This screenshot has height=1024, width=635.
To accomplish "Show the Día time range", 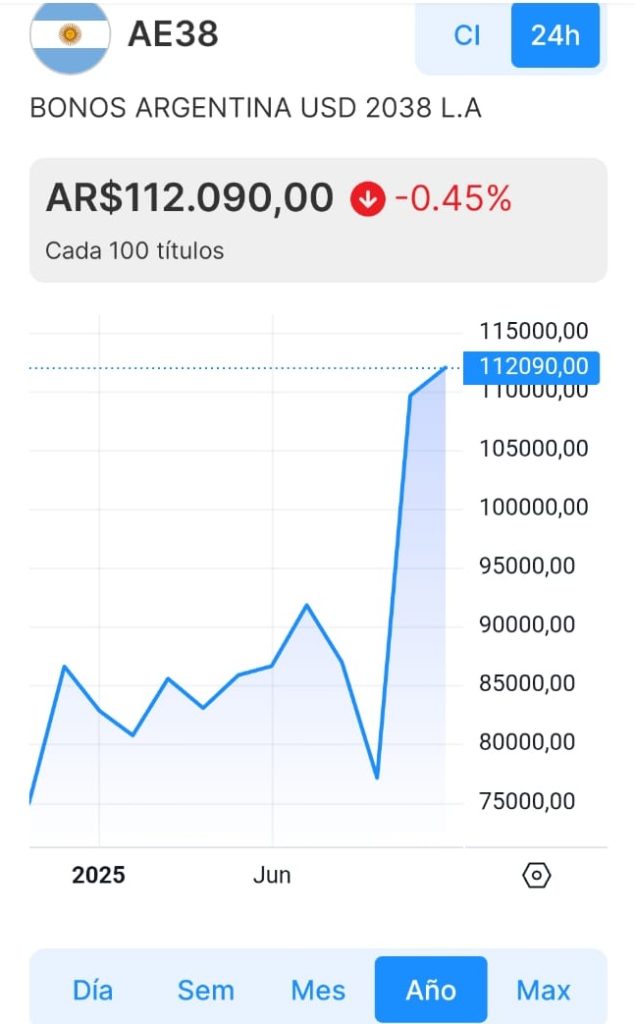I will [93, 990].
